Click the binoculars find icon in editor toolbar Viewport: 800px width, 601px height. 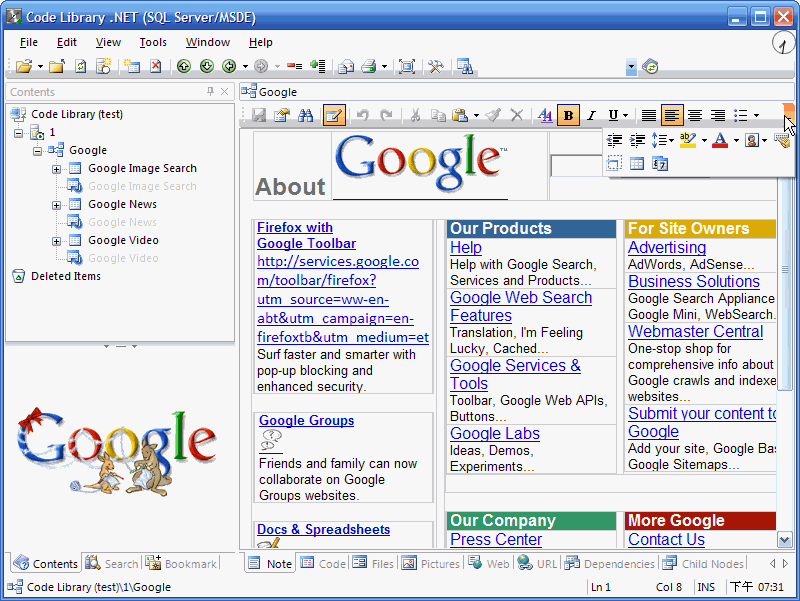tap(306, 115)
